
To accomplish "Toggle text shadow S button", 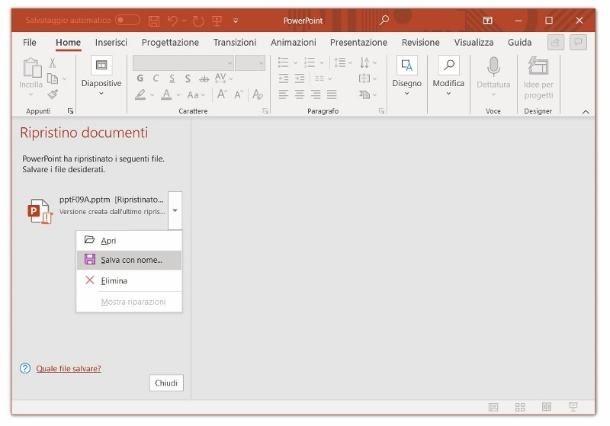I will pyautogui.click(x=188, y=79).
